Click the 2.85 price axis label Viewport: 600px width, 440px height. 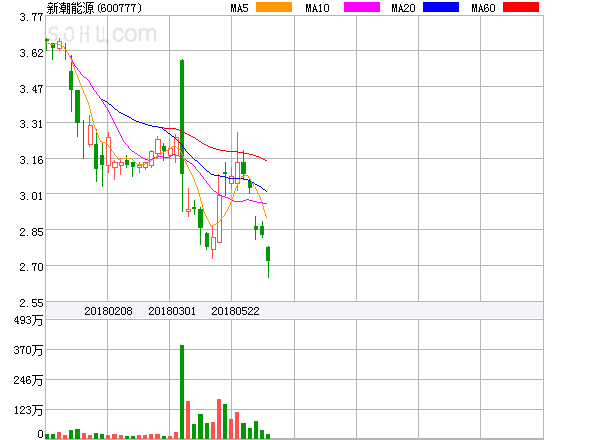point(31,232)
